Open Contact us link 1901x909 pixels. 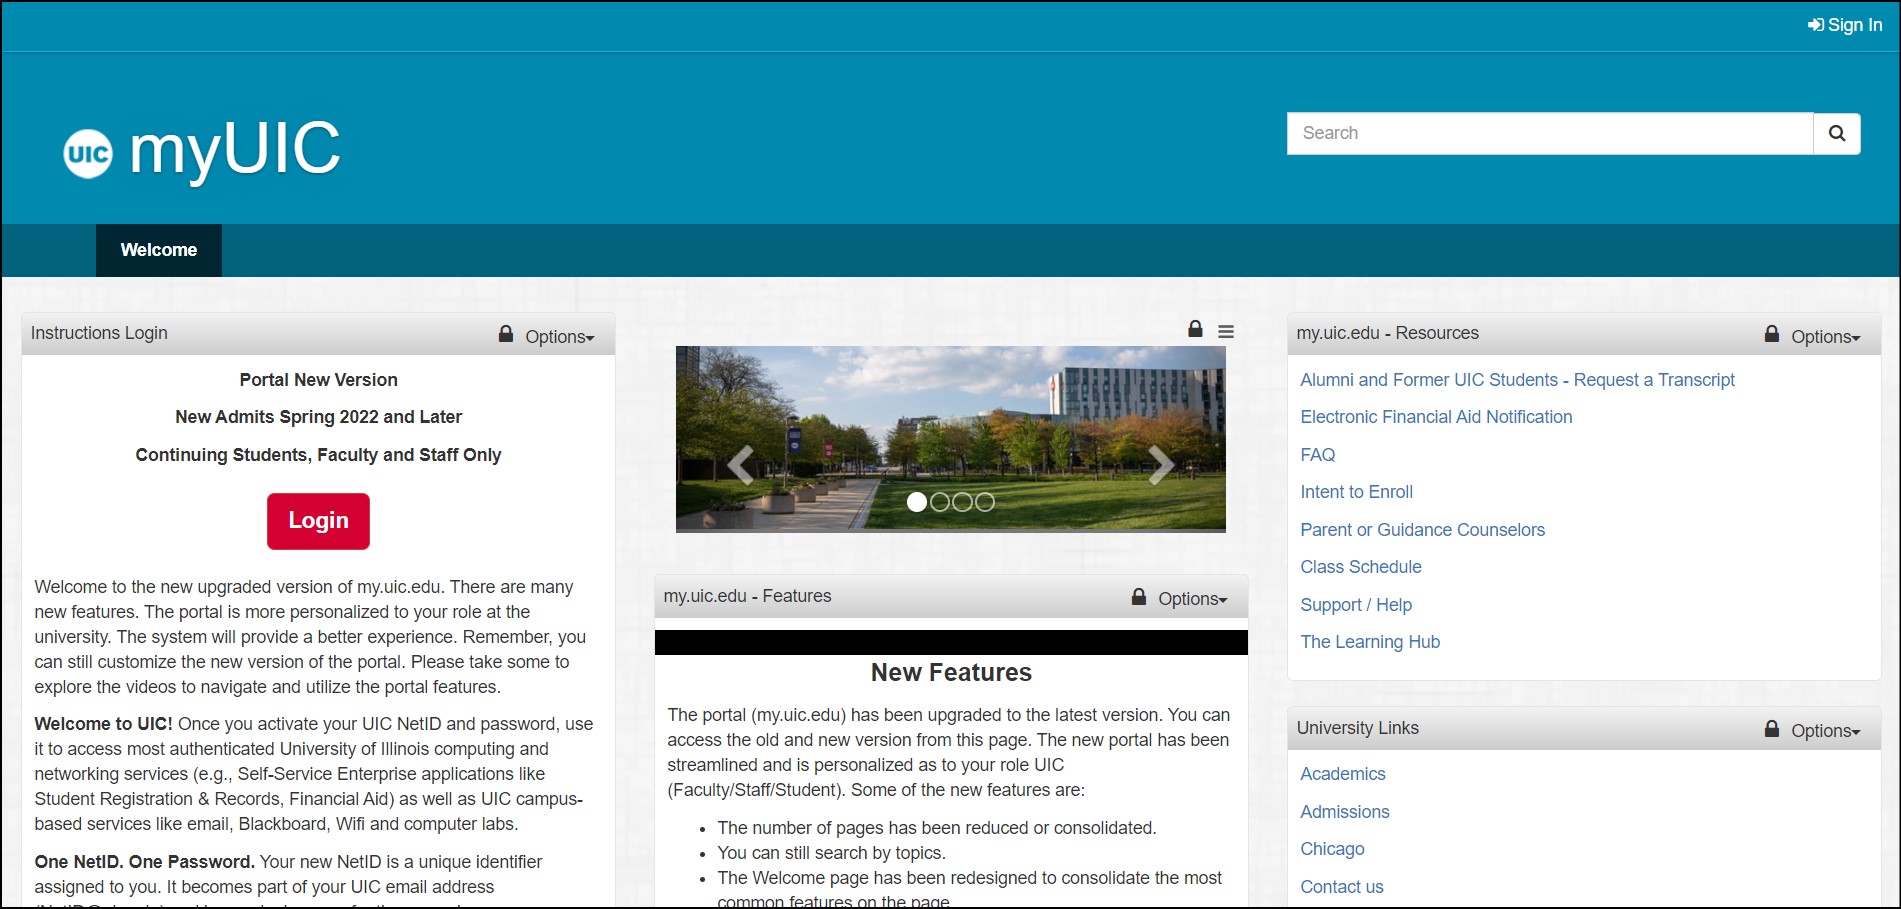point(1342,887)
